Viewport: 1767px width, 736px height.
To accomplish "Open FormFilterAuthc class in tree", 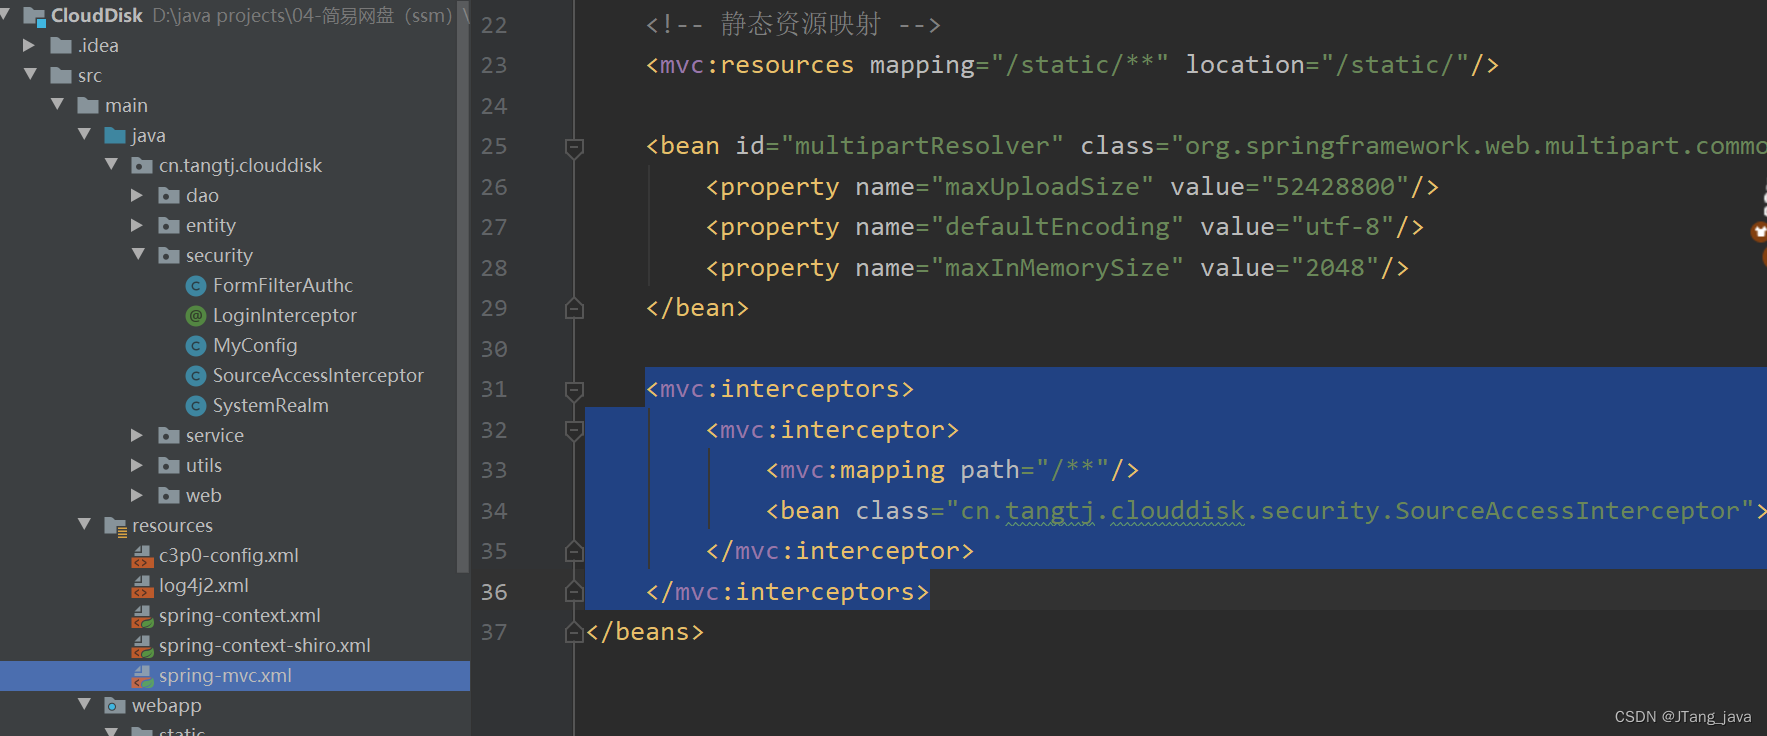I will tap(283, 286).
